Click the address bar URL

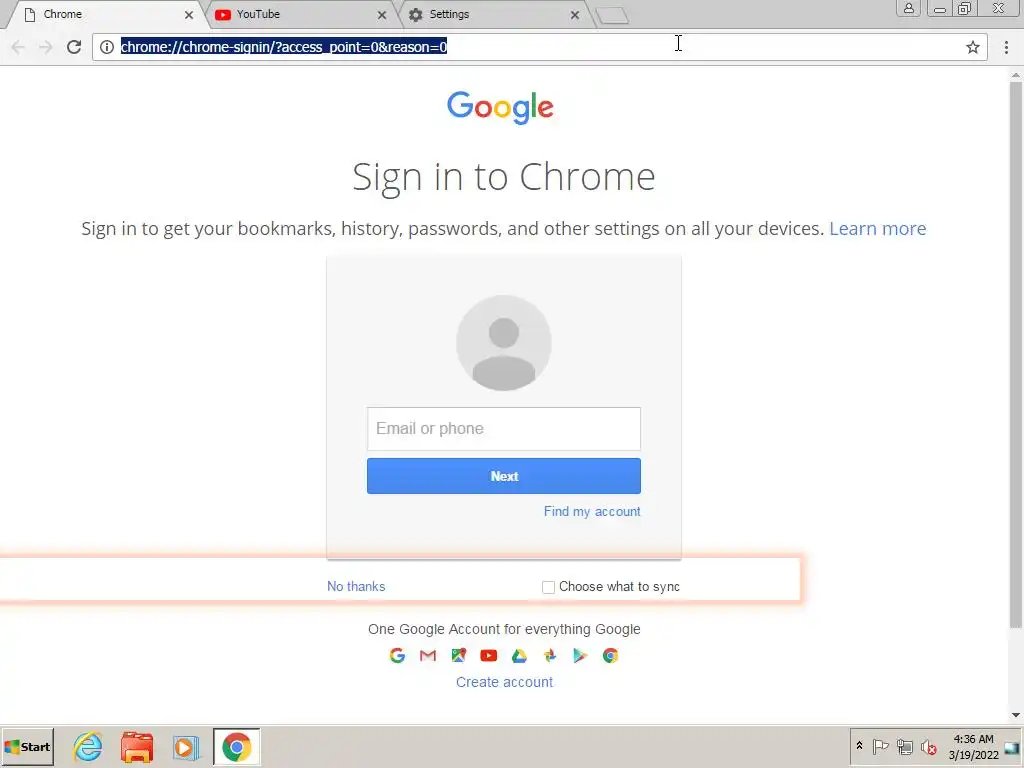point(284,47)
